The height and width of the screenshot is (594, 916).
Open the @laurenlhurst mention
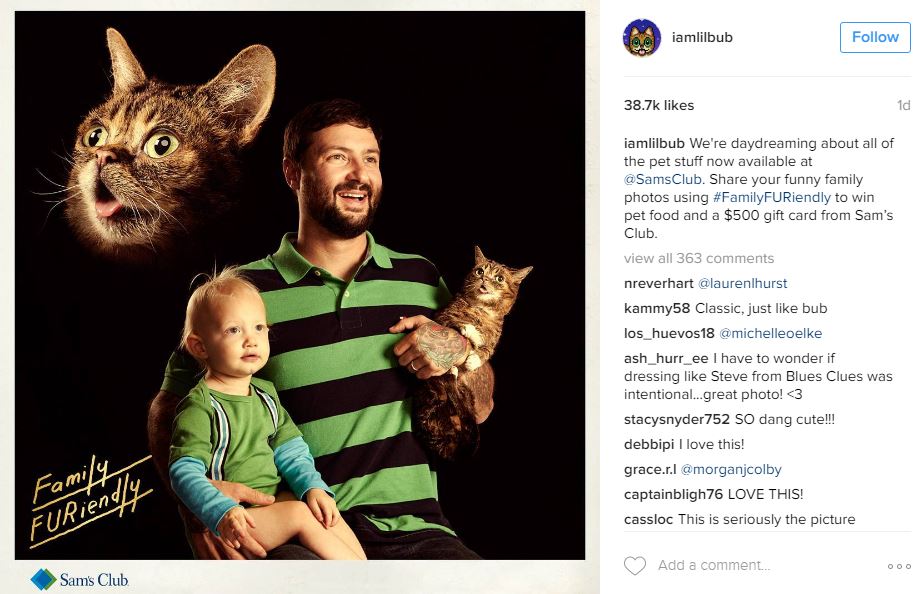(x=742, y=283)
